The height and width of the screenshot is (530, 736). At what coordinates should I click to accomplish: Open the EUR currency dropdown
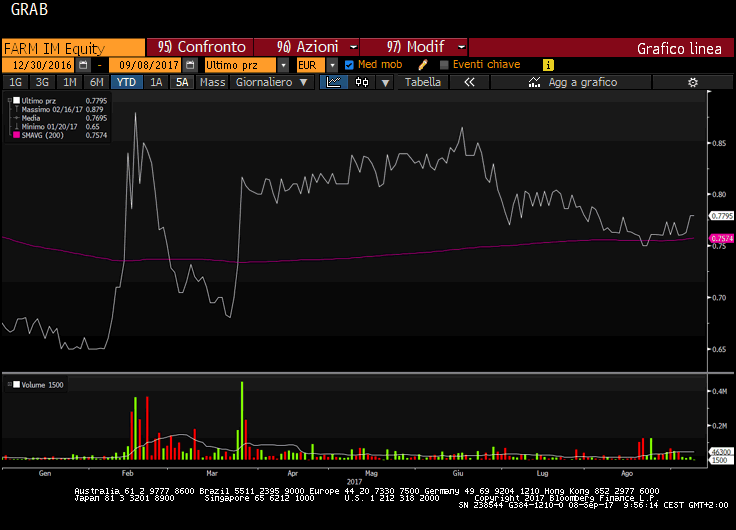(x=332, y=65)
